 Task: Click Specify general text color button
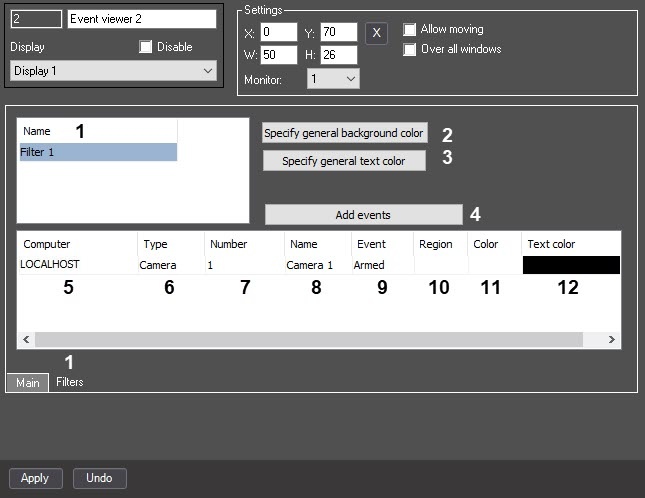coord(344,161)
